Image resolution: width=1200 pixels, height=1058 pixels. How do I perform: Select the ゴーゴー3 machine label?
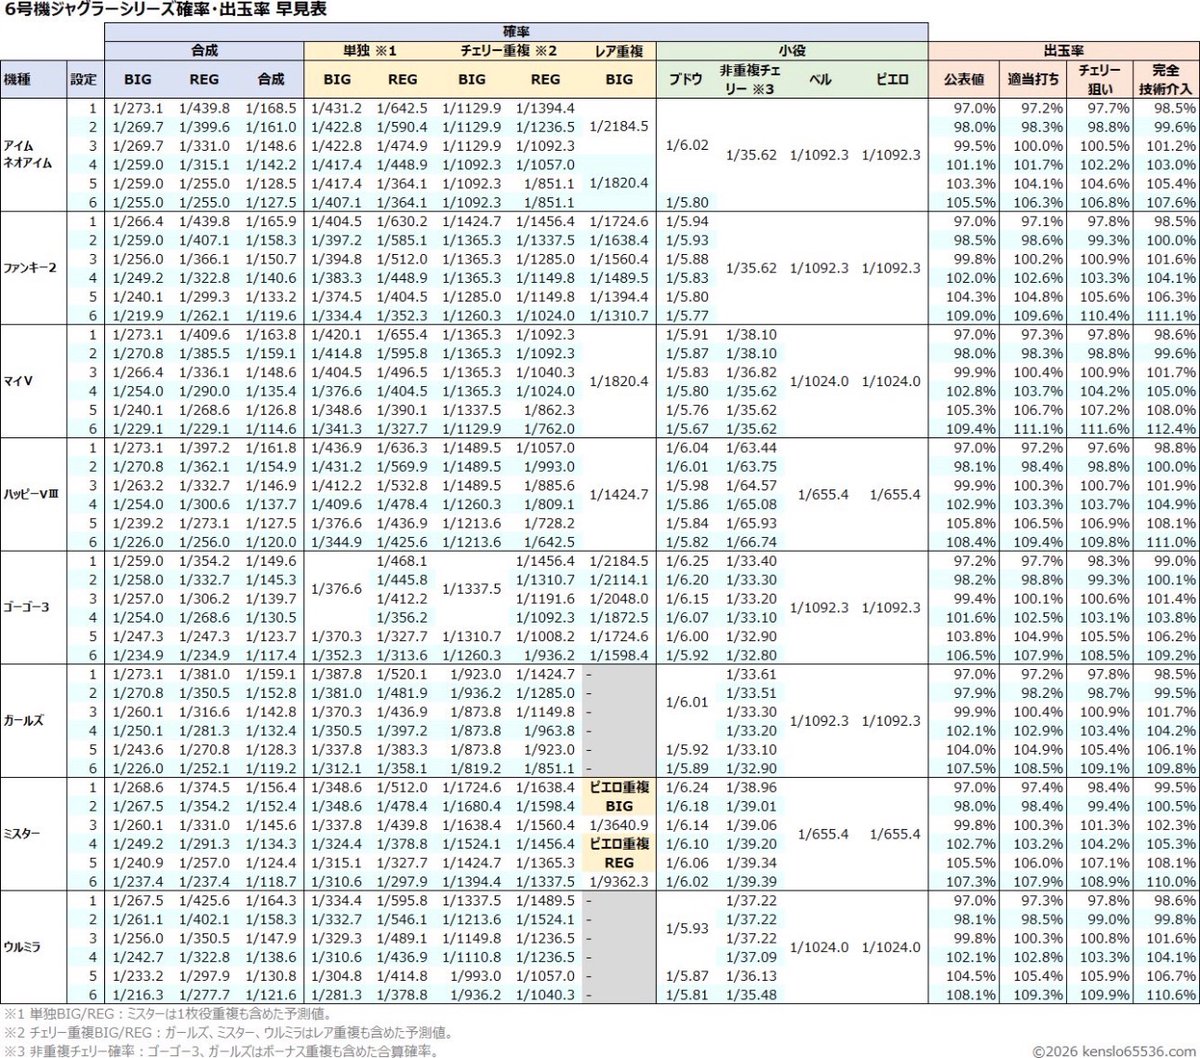pyautogui.click(x=27, y=607)
